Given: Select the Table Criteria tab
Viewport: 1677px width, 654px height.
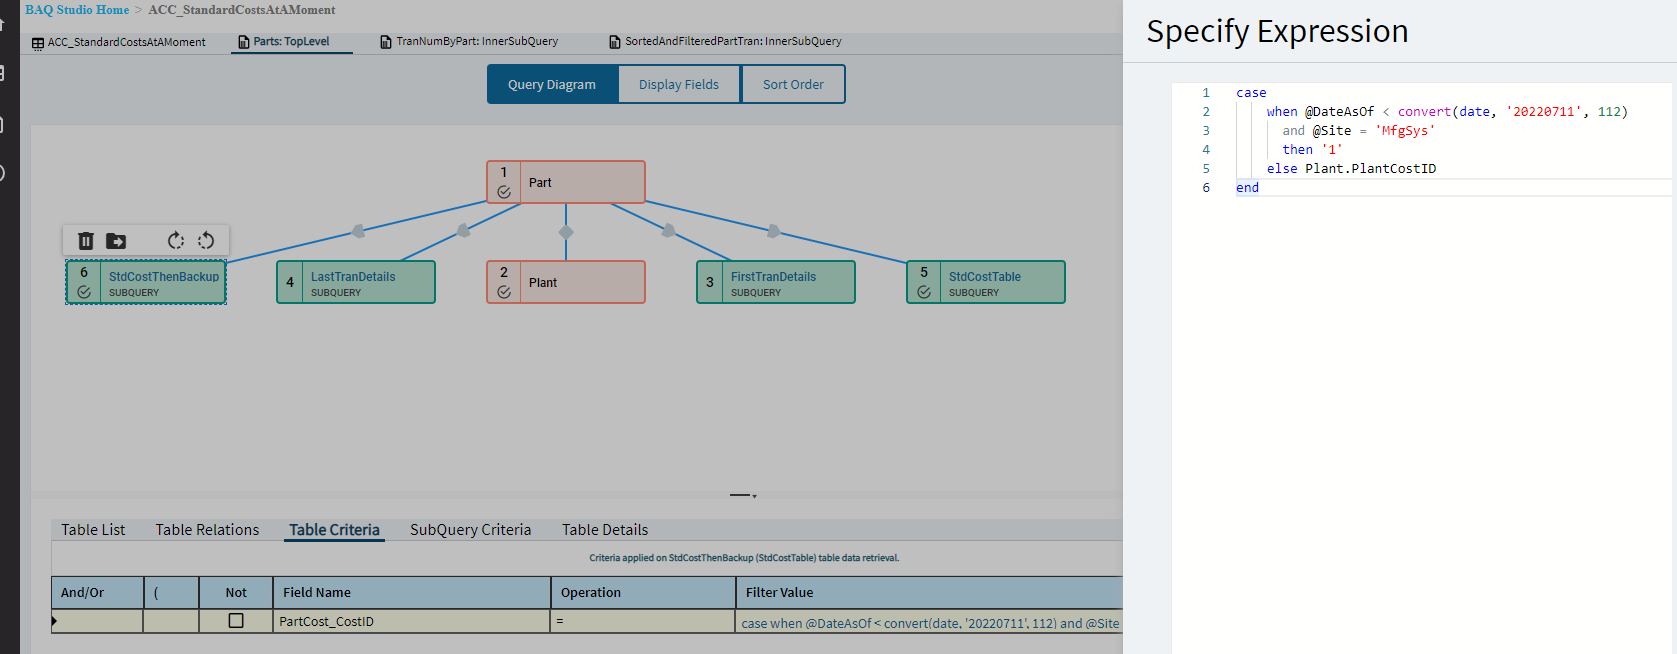Looking at the screenshot, I should [x=334, y=530].
